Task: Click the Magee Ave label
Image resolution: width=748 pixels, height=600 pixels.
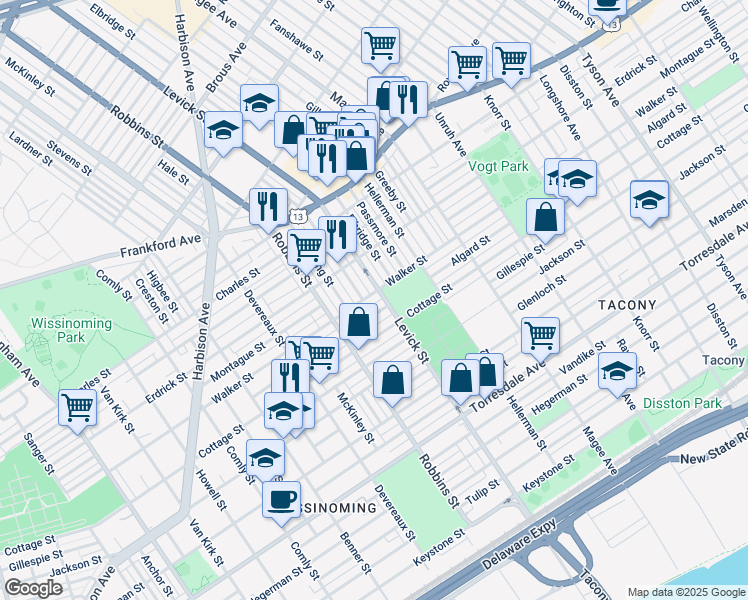Action: 599,450
